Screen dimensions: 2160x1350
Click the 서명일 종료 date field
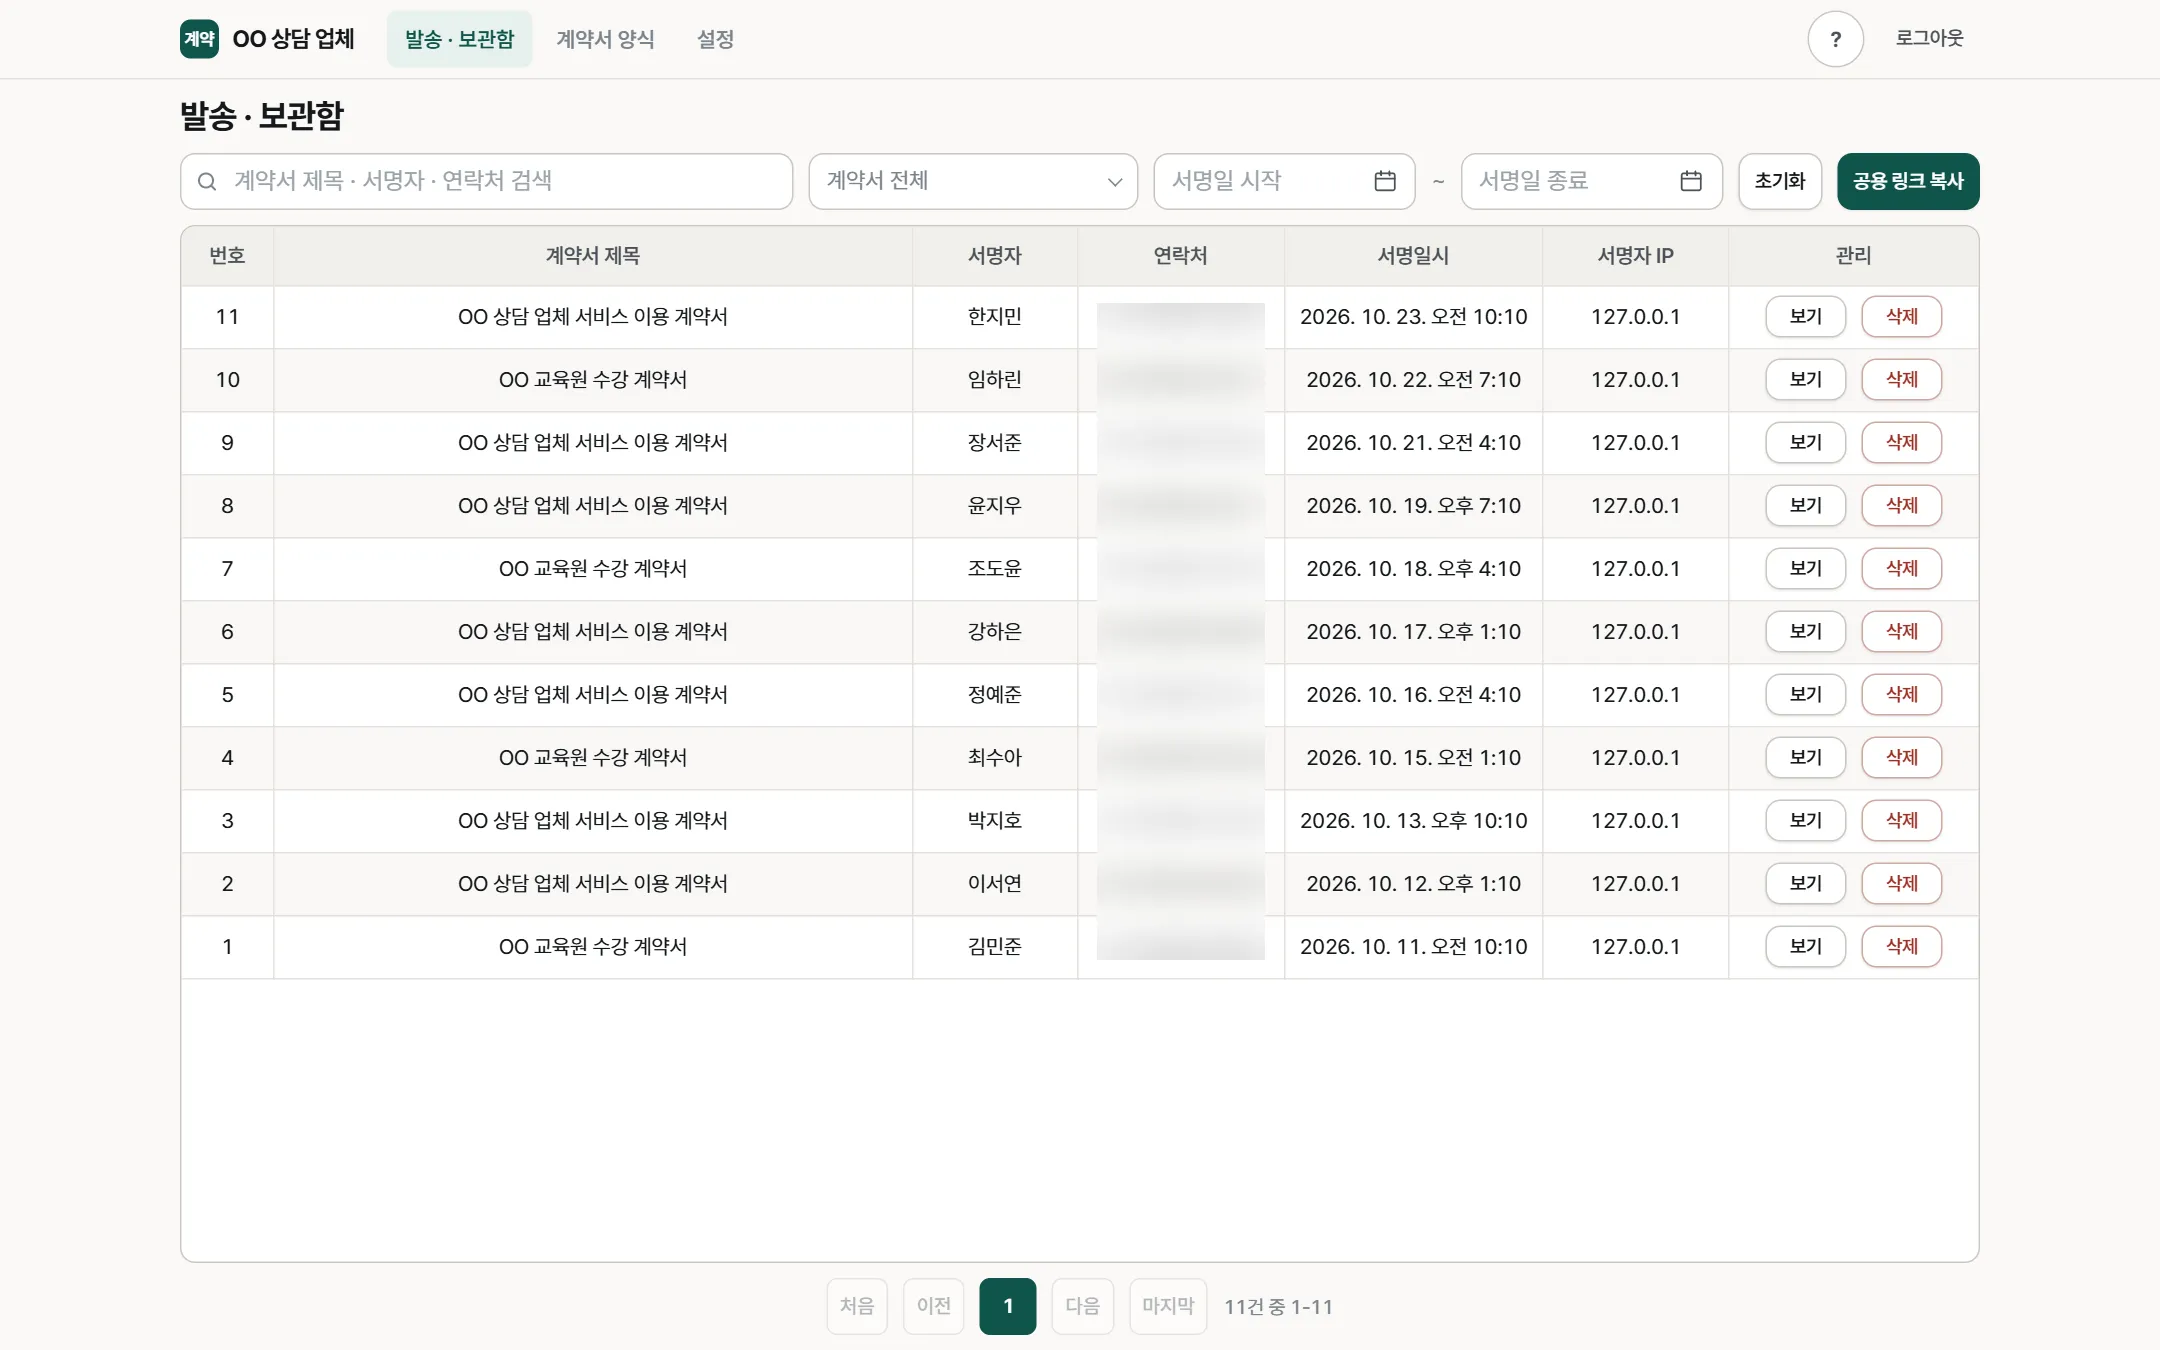[x=1591, y=181]
